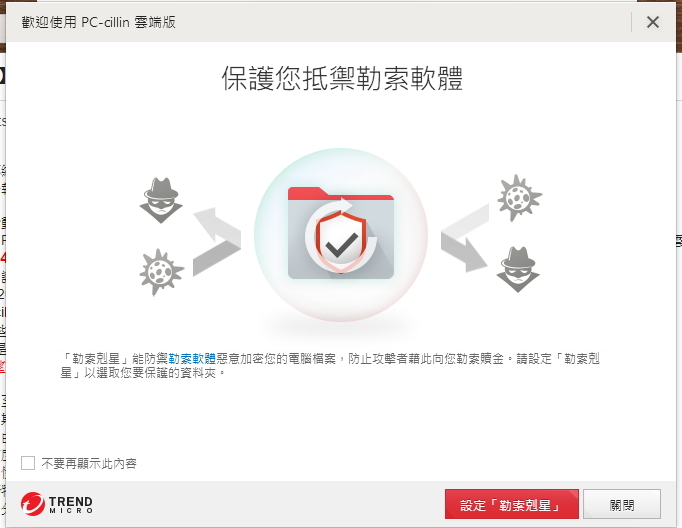Click the red 設定「勒索剋星」 button
The image size is (682, 528).
pos(512,504)
